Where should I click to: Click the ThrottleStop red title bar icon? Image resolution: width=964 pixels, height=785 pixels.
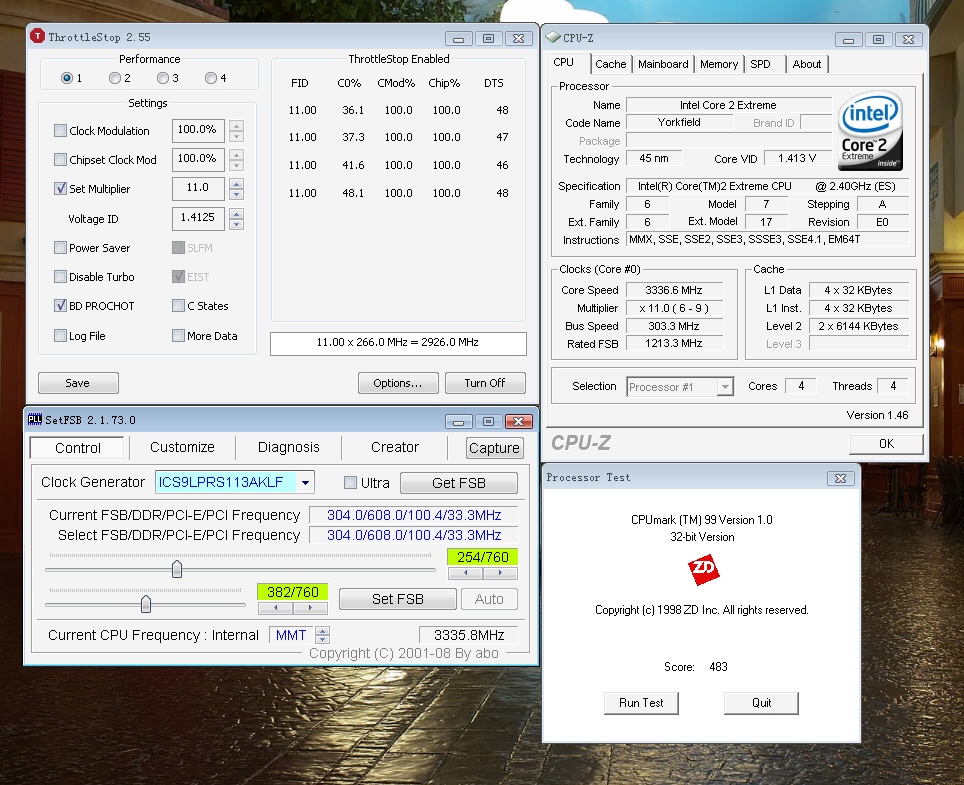(x=38, y=36)
